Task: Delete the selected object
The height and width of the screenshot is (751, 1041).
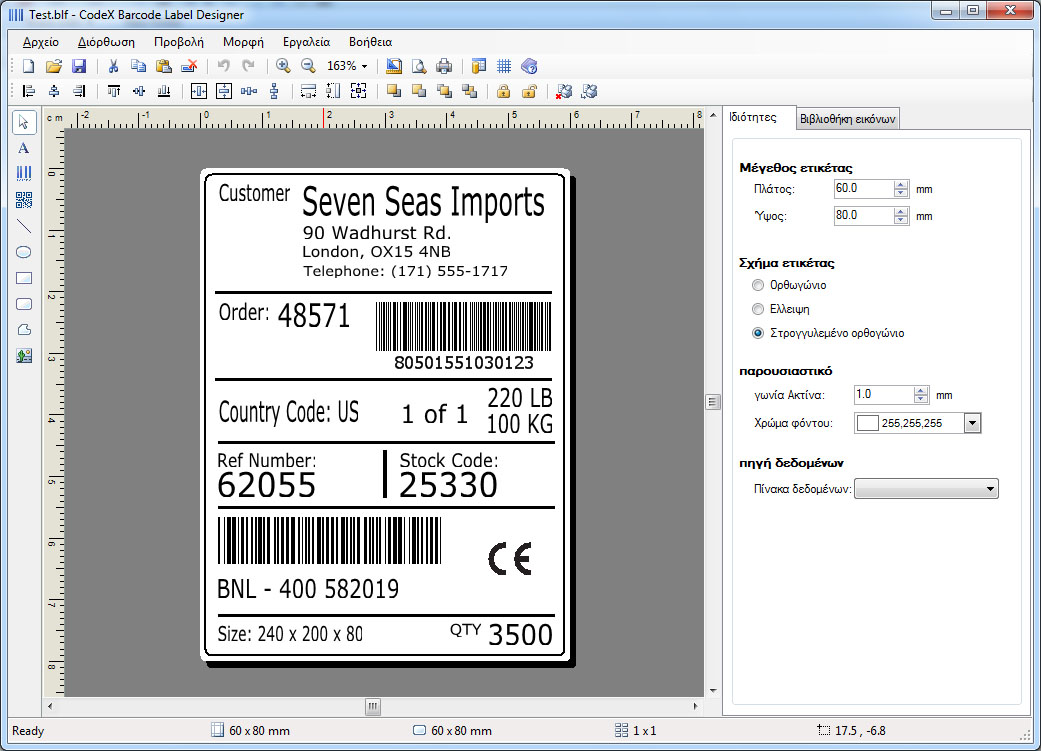Action: click(x=189, y=66)
